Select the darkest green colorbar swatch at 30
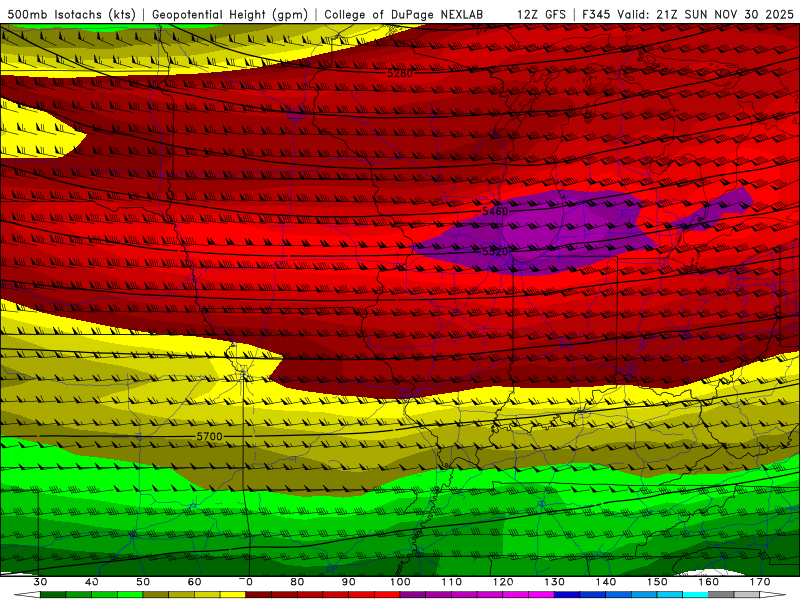The width and height of the screenshot is (800, 600). pos(53,595)
